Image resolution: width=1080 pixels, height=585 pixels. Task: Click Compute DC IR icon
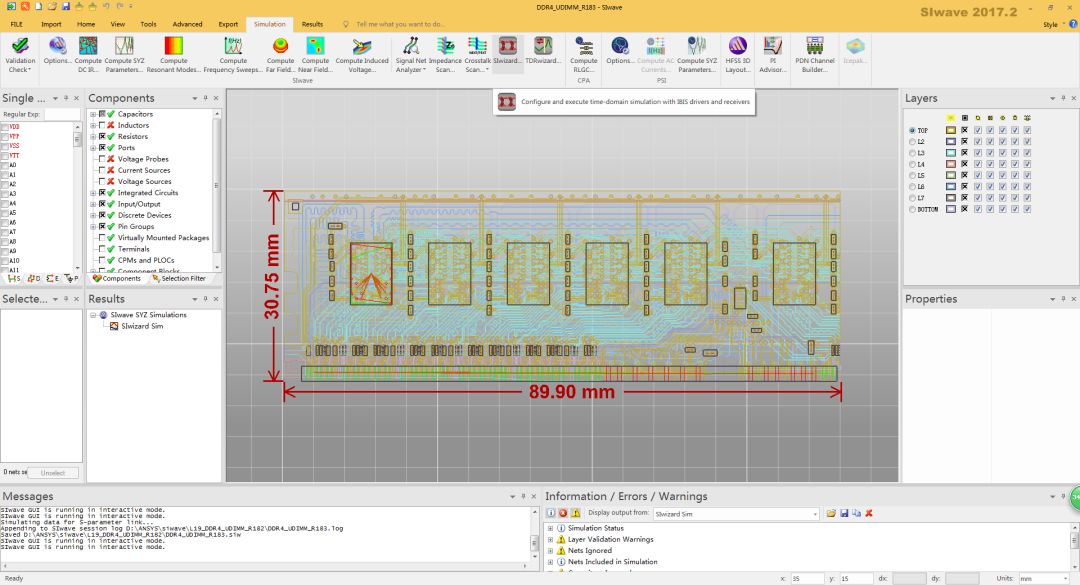(x=88, y=54)
